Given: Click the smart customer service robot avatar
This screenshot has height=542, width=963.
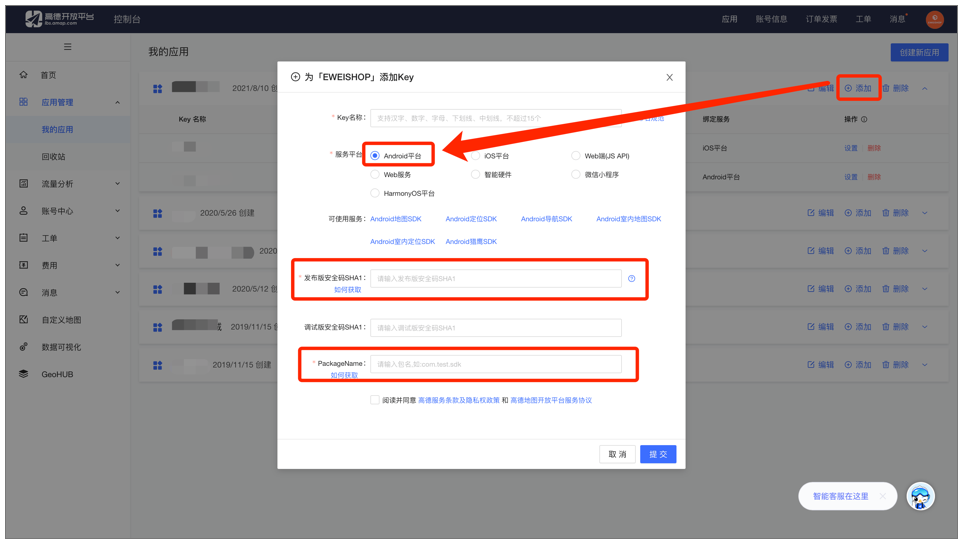Looking at the screenshot, I should (x=921, y=497).
